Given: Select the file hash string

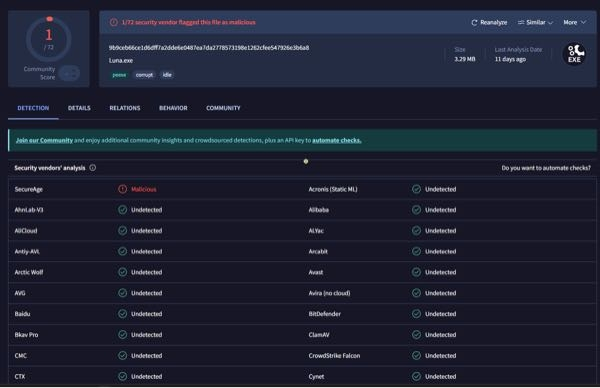Looking at the screenshot, I should [x=209, y=48].
